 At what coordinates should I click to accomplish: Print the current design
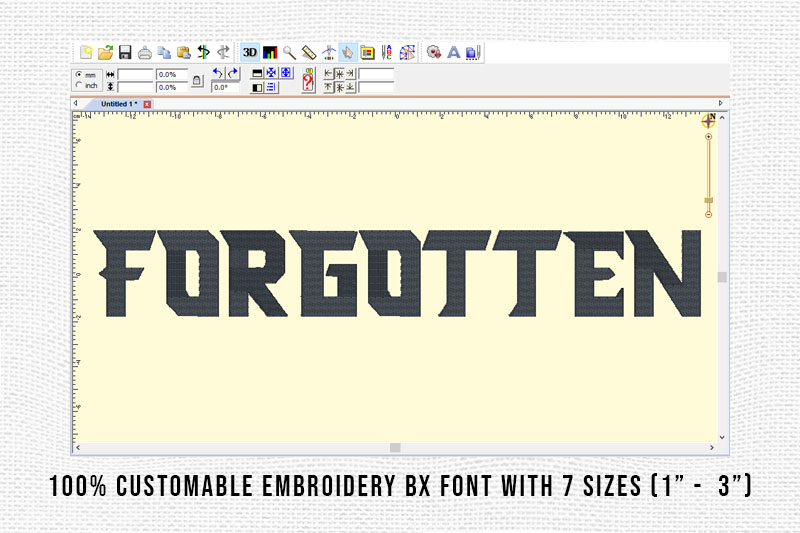coord(145,53)
